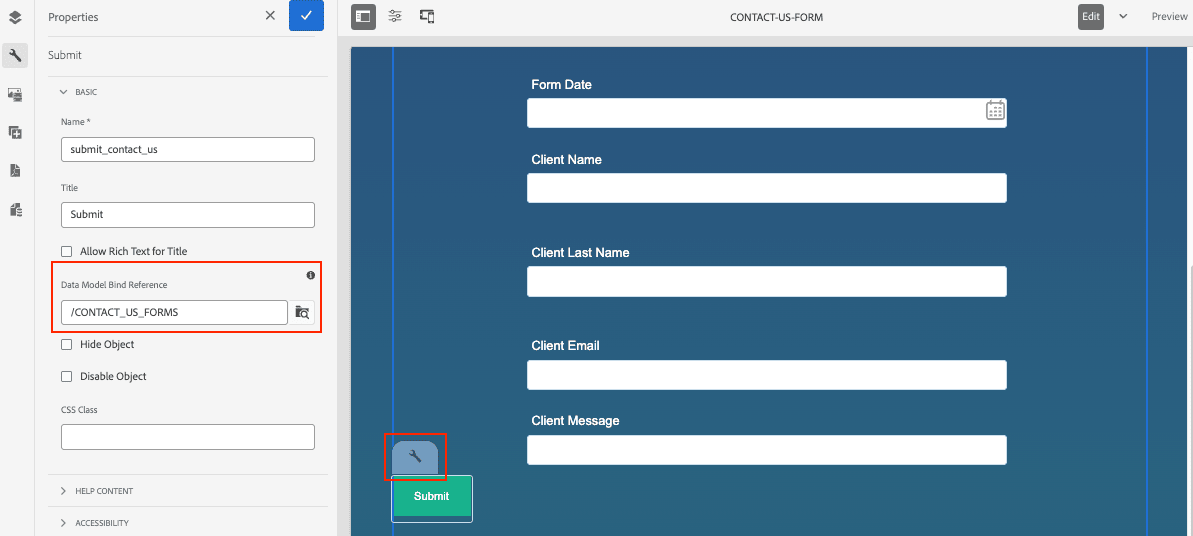Switch to Preview mode
The height and width of the screenshot is (536, 1193).
coord(1169,17)
